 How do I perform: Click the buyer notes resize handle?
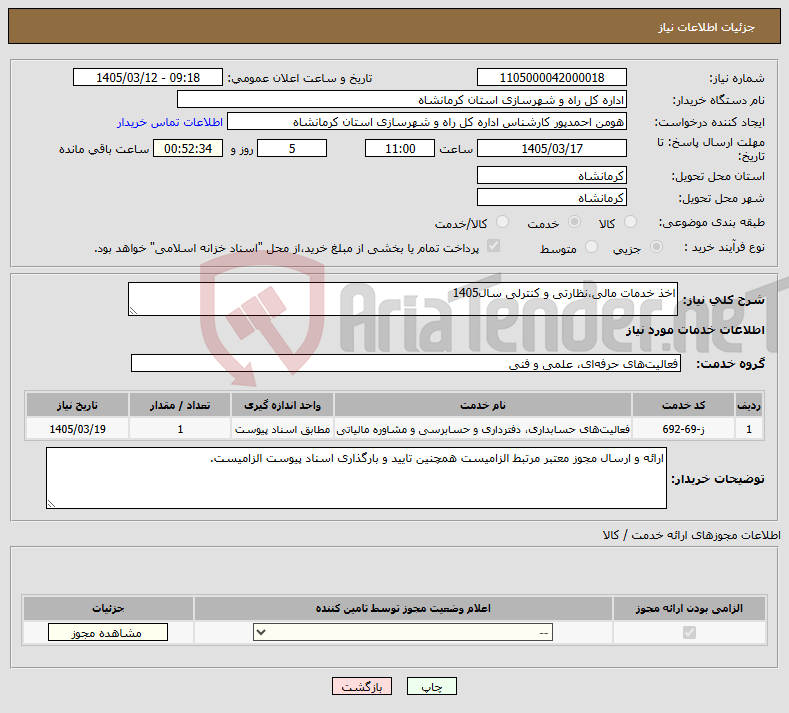(x=51, y=504)
